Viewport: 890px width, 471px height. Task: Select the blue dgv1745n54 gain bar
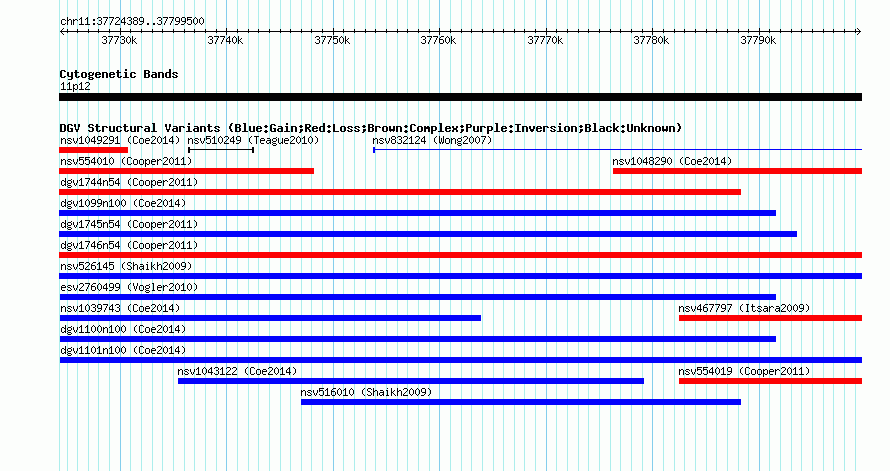[428, 234]
